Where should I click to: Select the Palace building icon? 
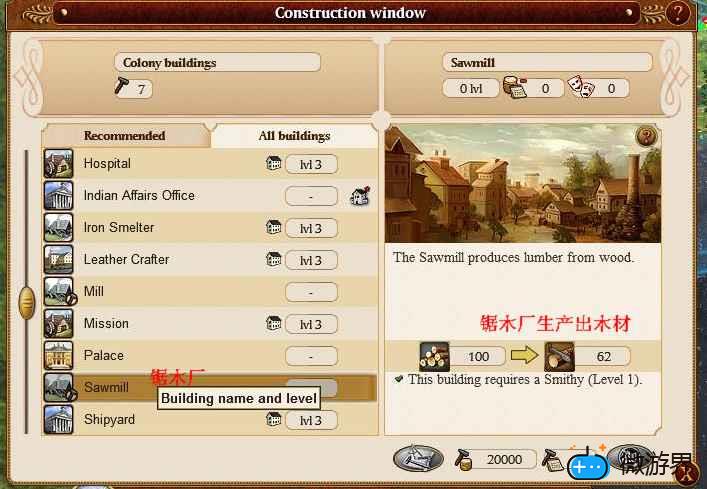point(59,356)
